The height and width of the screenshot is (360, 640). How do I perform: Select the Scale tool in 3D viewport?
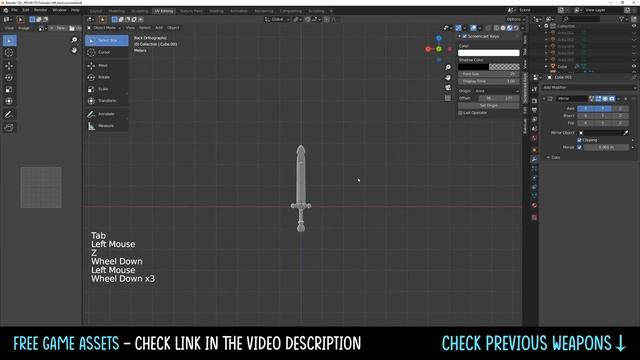(x=107, y=89)
